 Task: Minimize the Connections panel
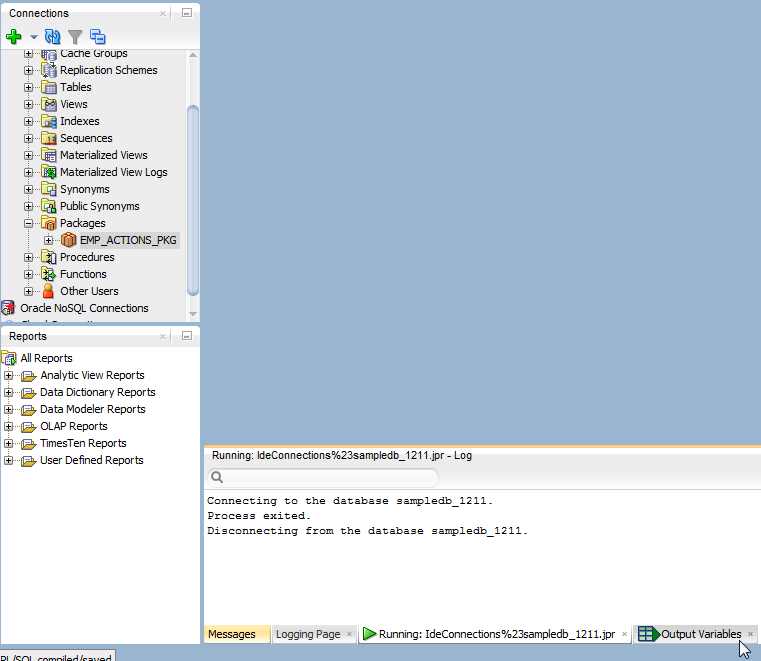click(x=187, y=13)
